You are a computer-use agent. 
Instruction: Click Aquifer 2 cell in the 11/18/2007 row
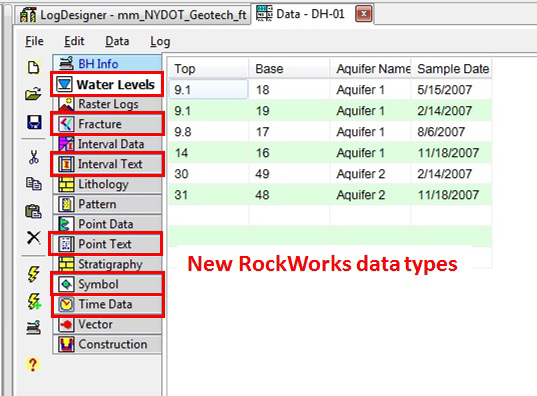pyautogui.click(x=371, y=195)
